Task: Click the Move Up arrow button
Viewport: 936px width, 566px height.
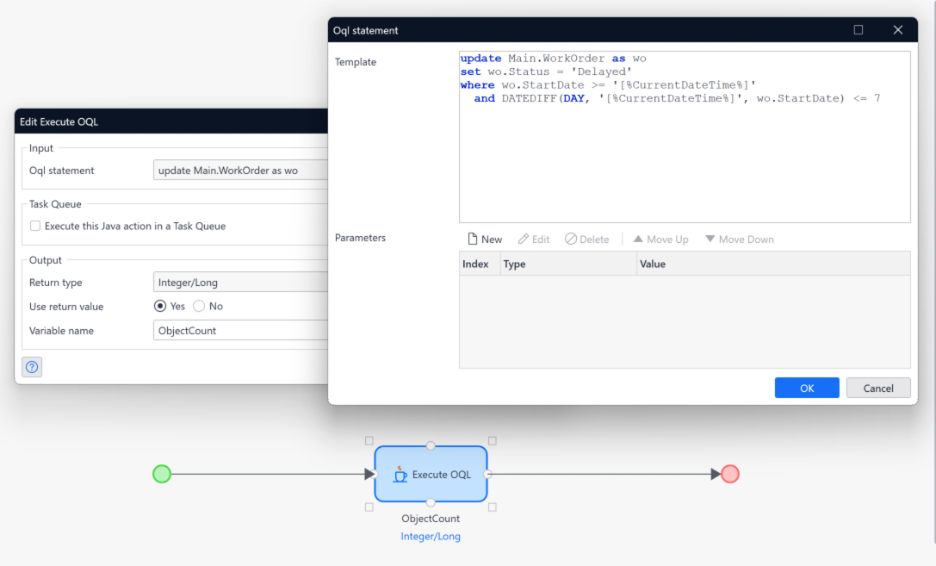Action: [660, 239]
